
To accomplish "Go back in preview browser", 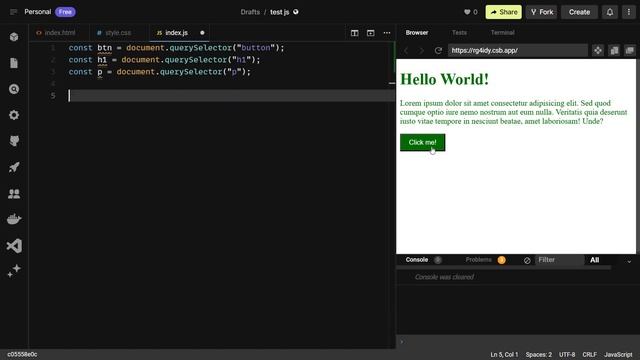I will pos(406,51).
